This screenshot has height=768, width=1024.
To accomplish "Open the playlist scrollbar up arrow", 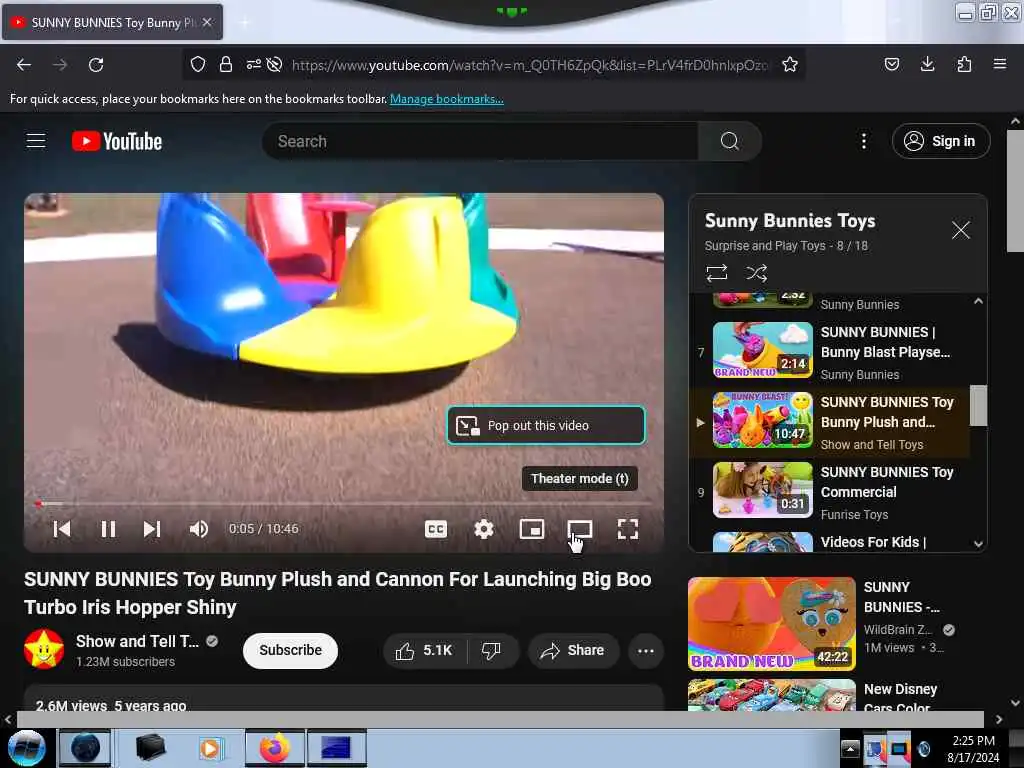I will [978, 301].
